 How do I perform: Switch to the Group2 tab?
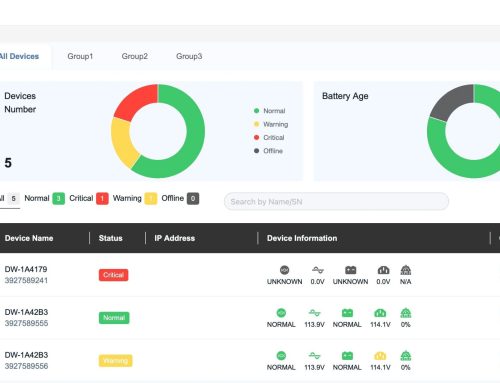(x=134, y=56)
